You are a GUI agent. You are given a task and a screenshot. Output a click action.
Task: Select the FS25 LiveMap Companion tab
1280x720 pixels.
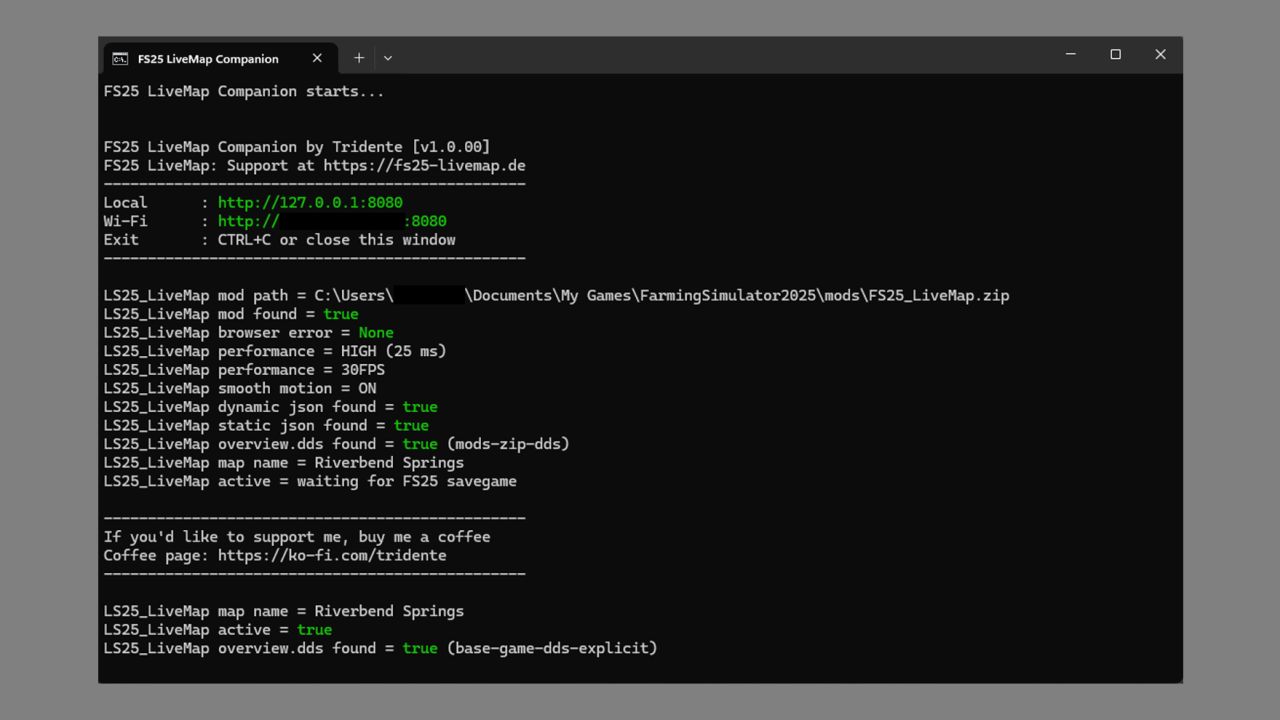[x=208, y=58]
